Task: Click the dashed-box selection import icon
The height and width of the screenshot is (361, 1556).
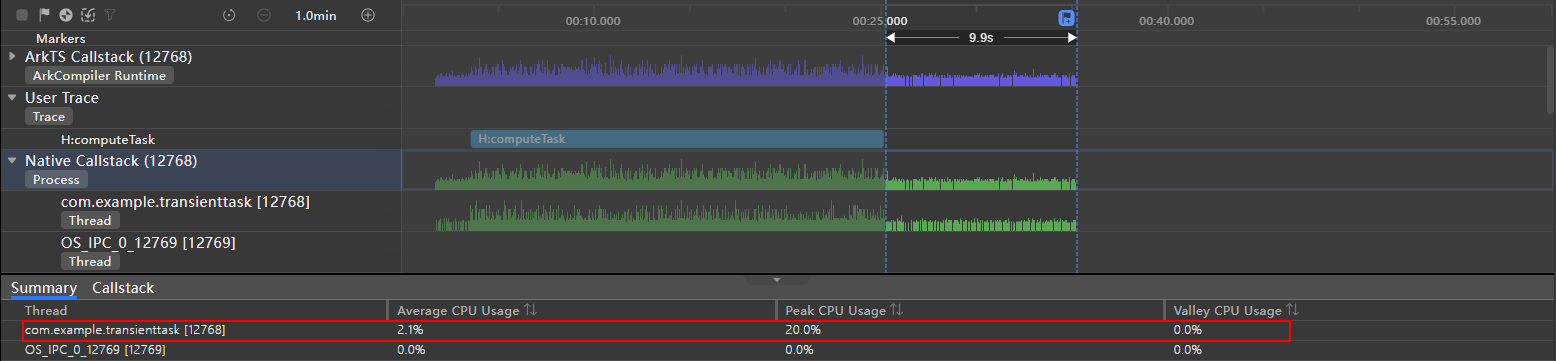Action: coord(88,15)
